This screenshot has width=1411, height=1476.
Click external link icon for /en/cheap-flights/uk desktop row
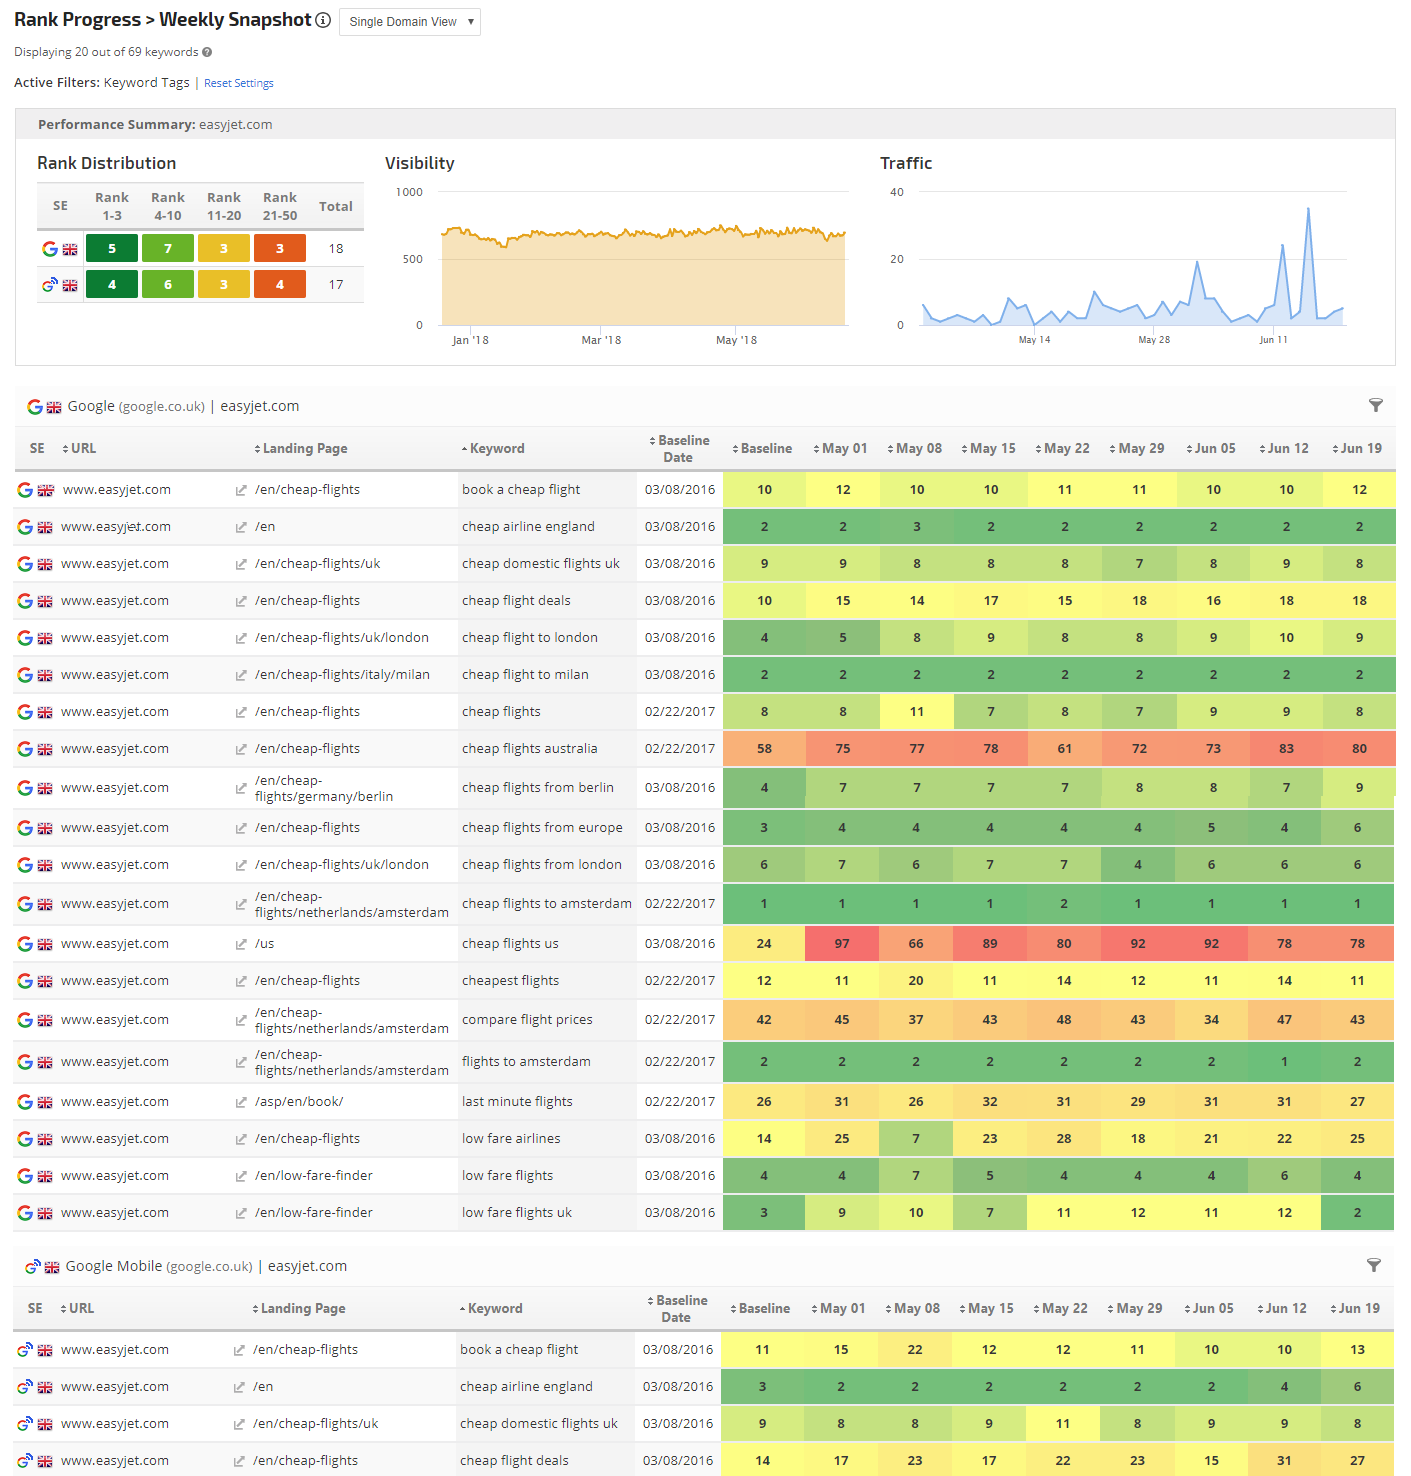pyautogui.click(x=241, y=565)
